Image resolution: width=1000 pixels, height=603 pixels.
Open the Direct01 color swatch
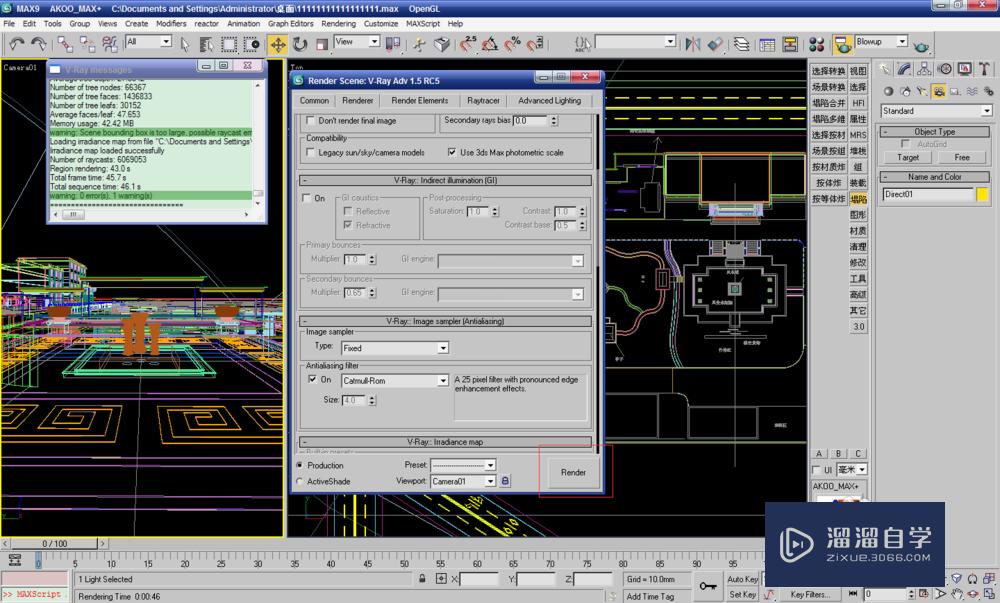point(983,194)
